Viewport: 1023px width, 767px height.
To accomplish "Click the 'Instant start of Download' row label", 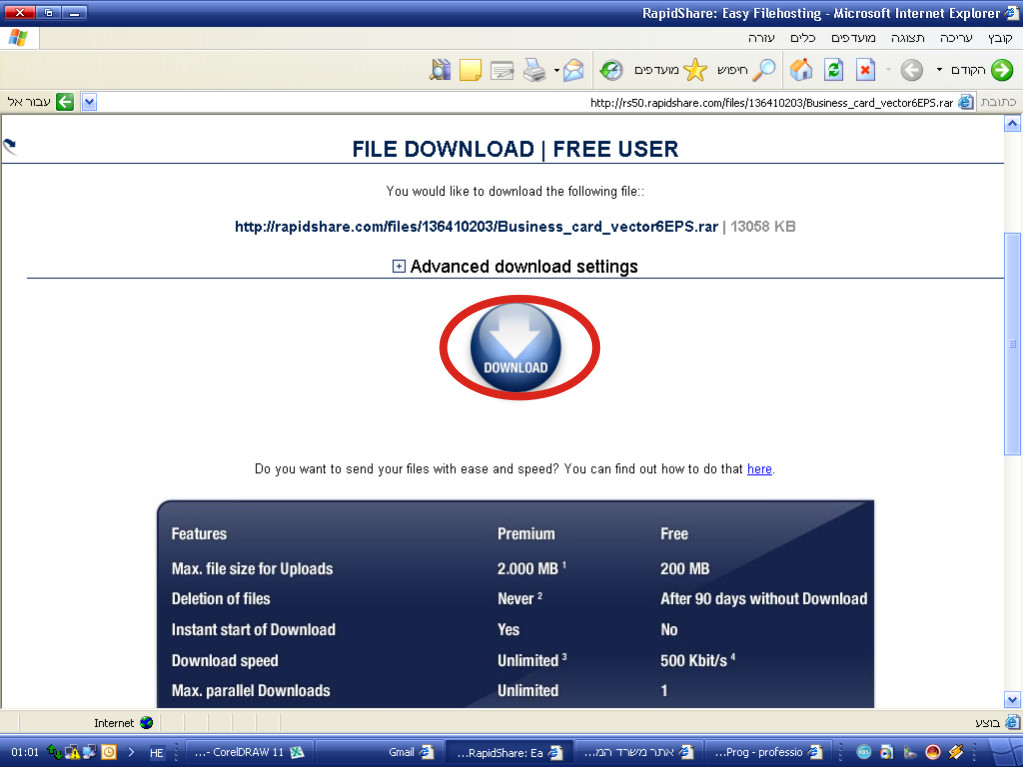I will pos(253,630).
